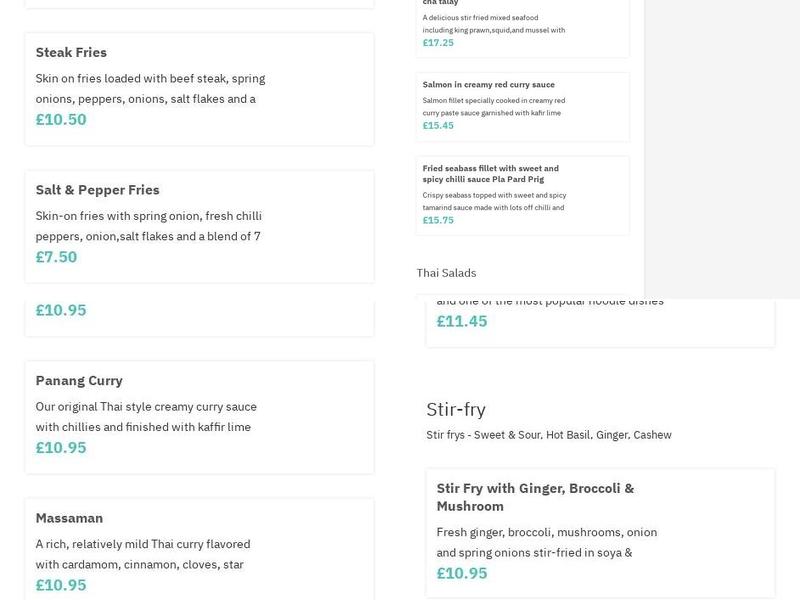The height and width of the screenshot is (600, 800).
Task: Jump to the Thai Salads heading
Action: tap(446, 273)
